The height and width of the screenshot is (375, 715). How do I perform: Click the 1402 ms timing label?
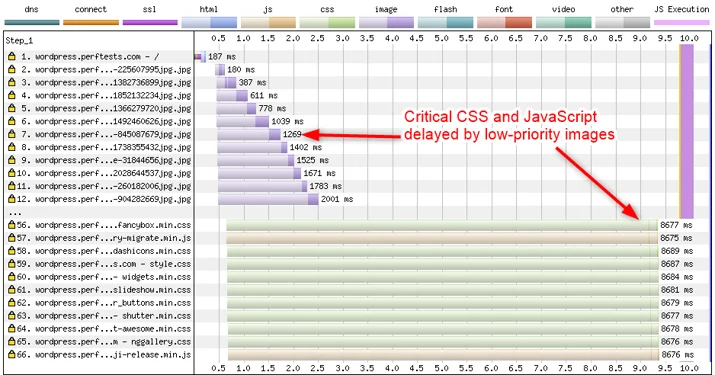[x=306, y=147]
